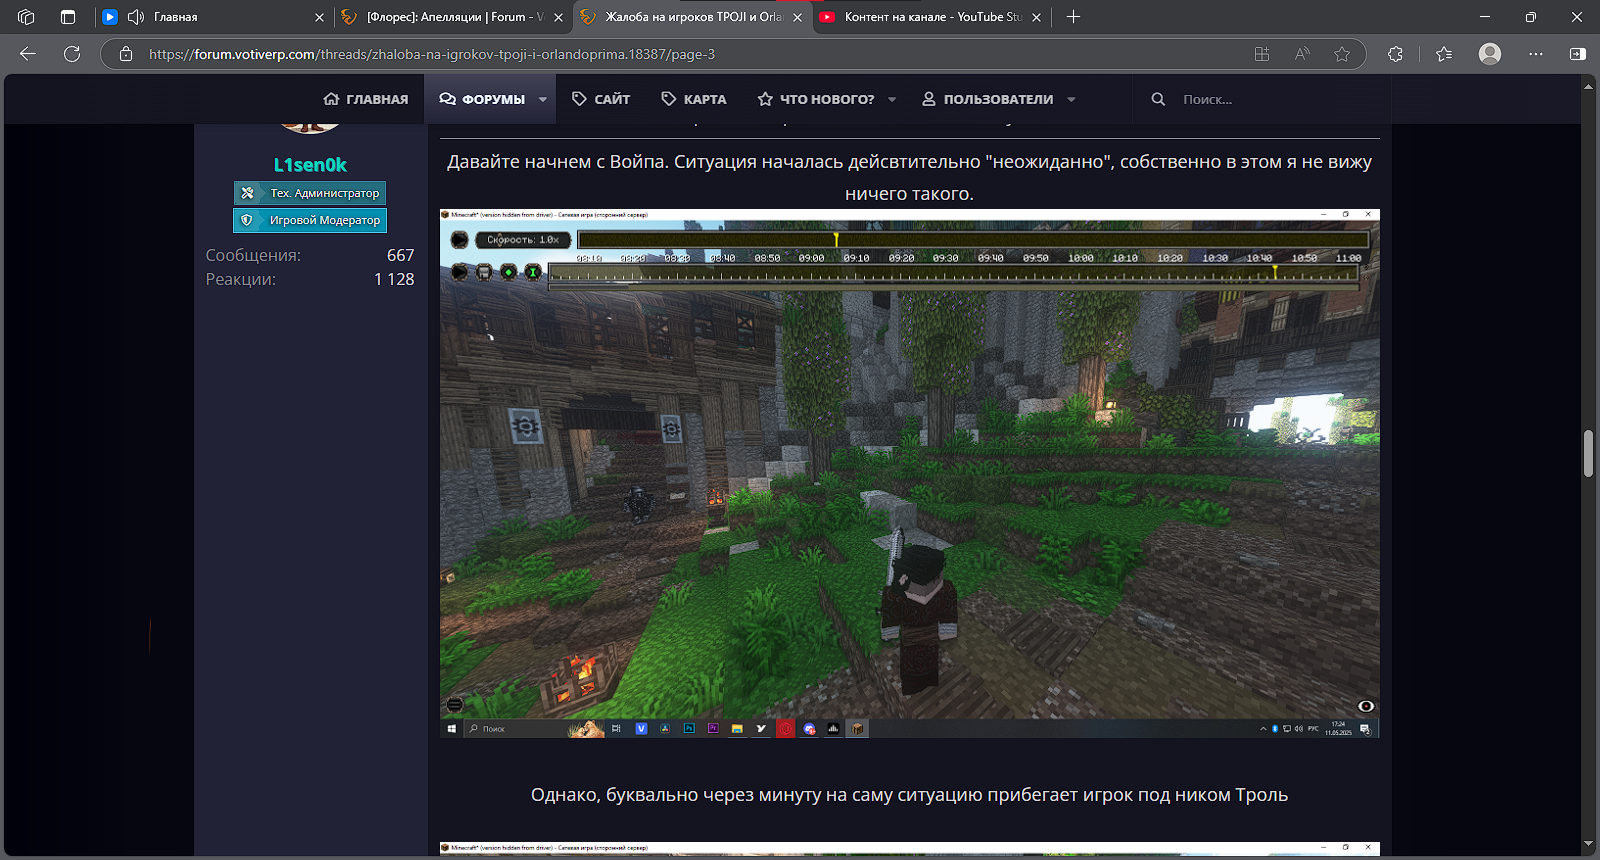
Task: Add this page to favorites
Action: pos(1342,54)
